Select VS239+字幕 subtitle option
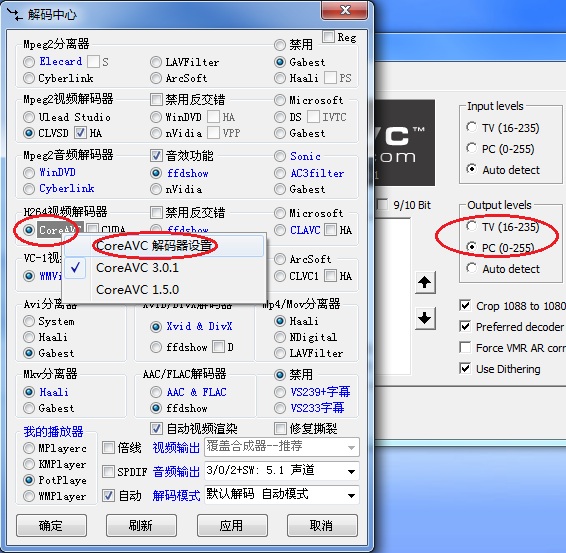Image resolution: width=566 pixels, height=553 pixels. 280,392
